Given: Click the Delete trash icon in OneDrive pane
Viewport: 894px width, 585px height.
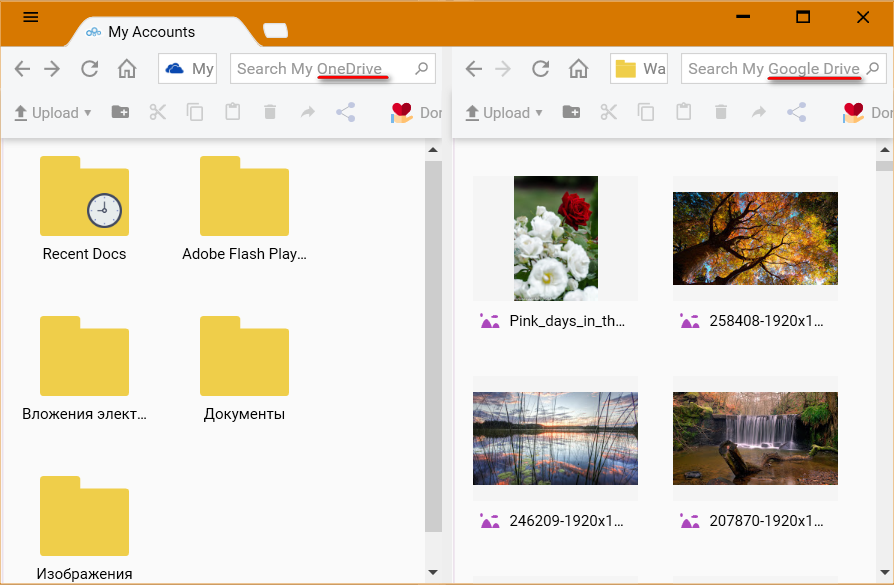Looking at the screenshot, I should pos(270,112).
